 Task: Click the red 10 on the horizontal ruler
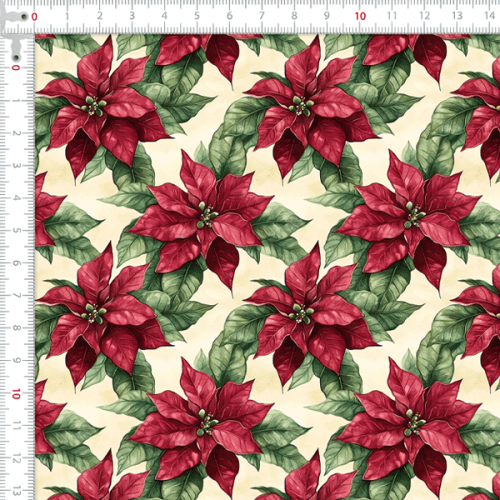360,16
